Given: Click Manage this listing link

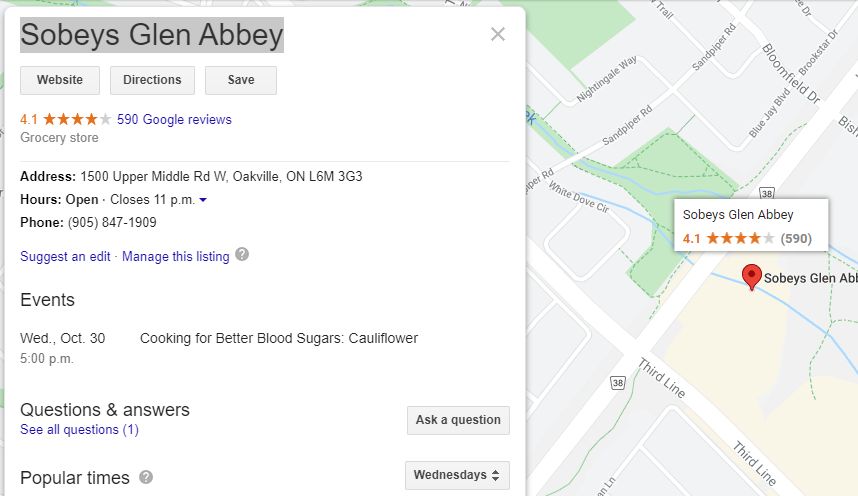Looking at the screenshot, I should (176, 256).
